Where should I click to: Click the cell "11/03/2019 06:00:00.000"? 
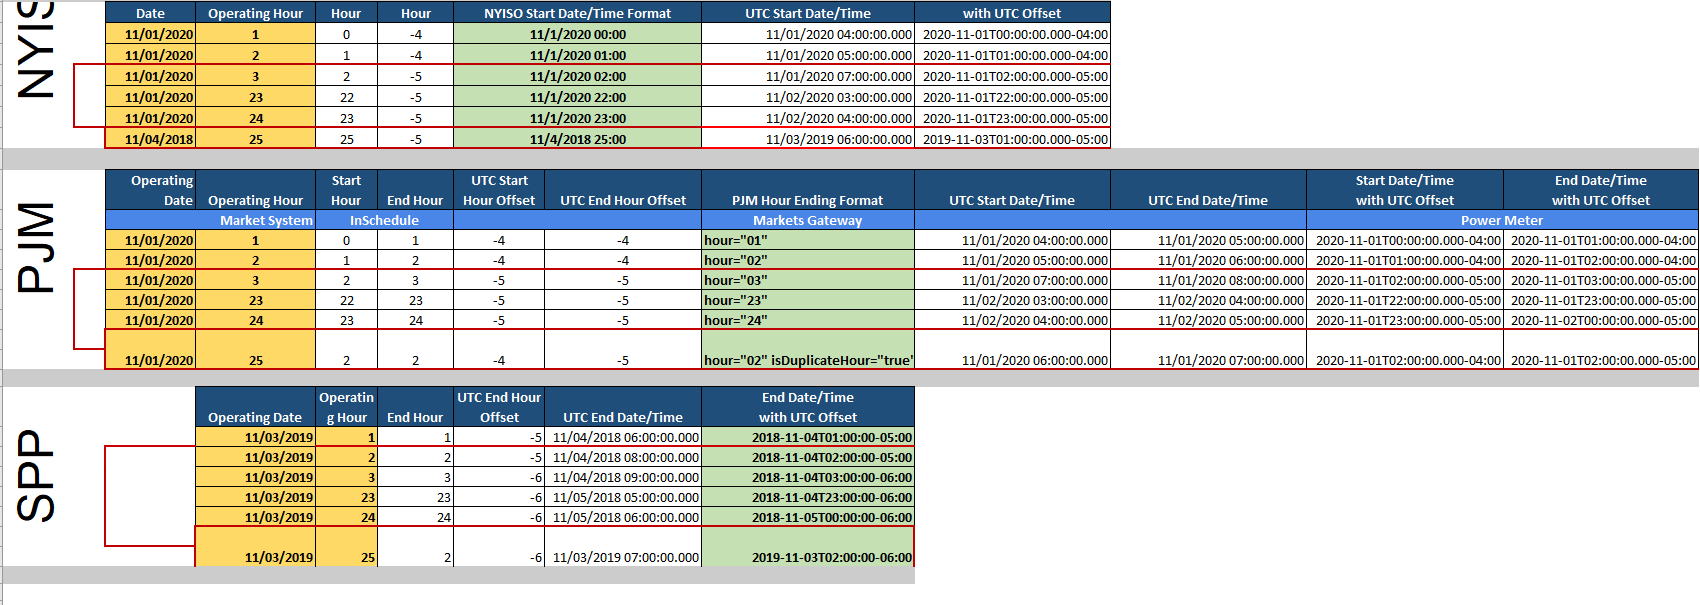click(x=808, y=139)
